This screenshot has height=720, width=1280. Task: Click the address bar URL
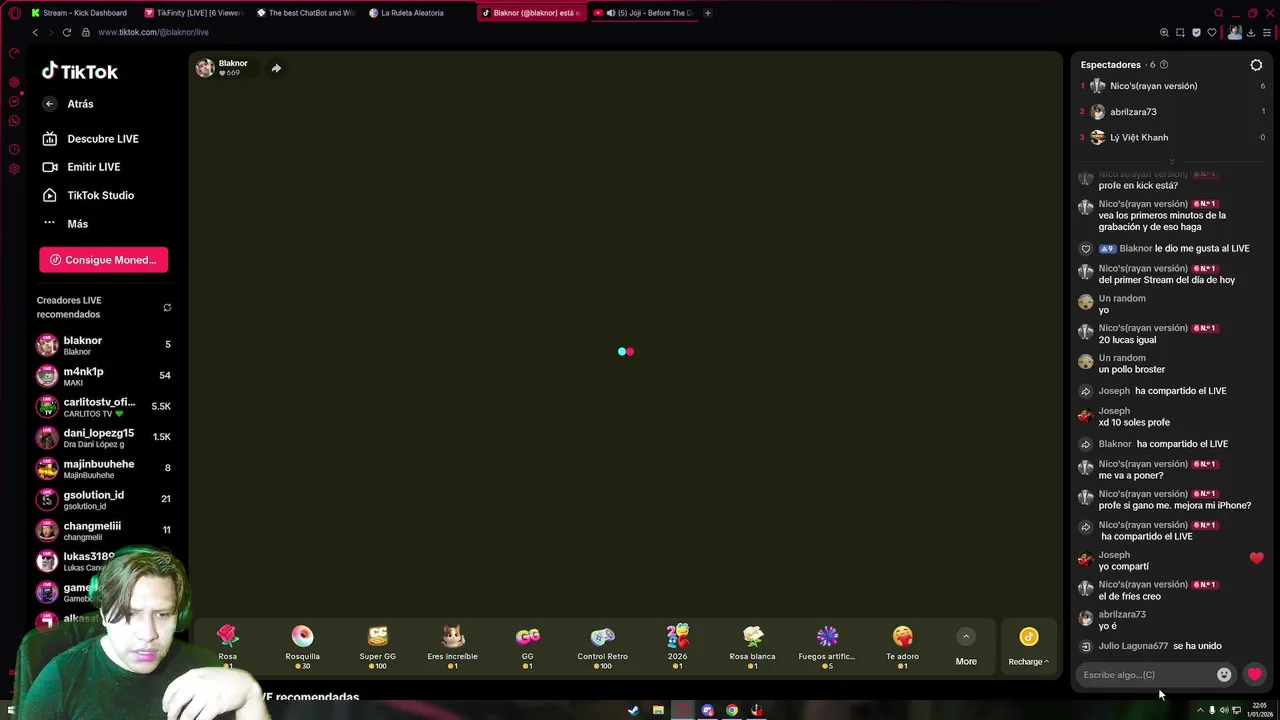tap(153, 32)
